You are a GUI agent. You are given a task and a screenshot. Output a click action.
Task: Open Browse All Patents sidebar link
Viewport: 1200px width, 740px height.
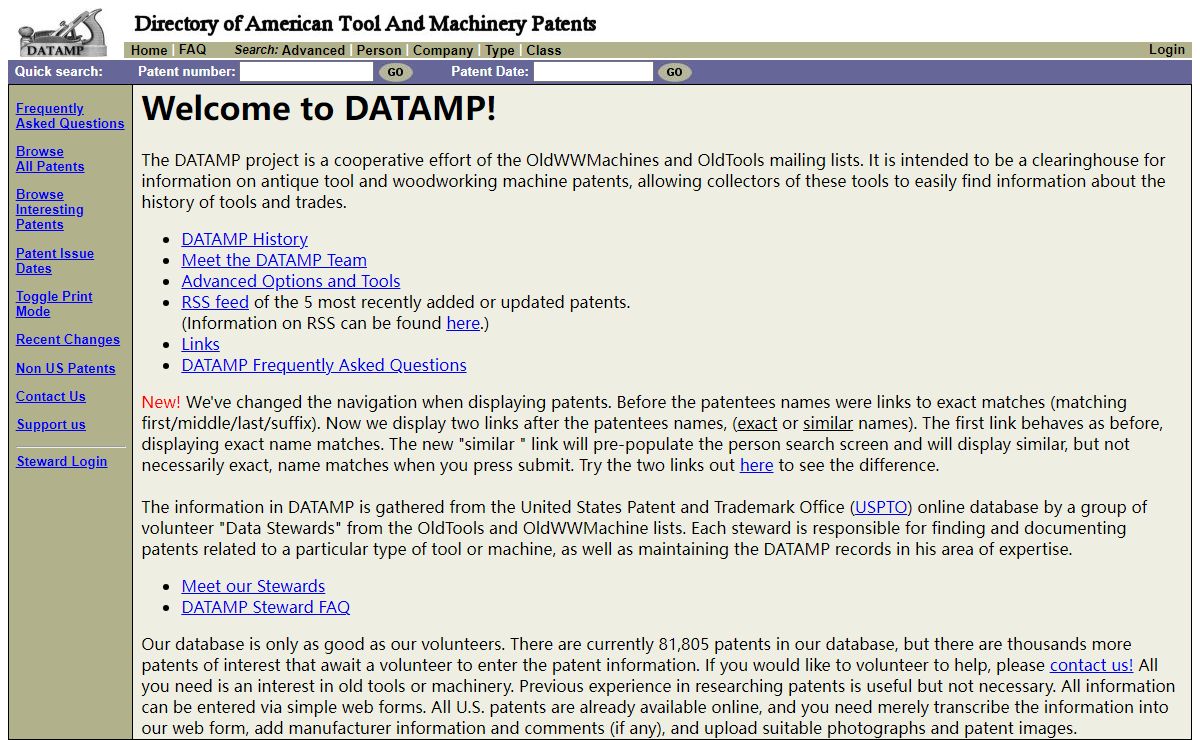click(x=50, y=159)
